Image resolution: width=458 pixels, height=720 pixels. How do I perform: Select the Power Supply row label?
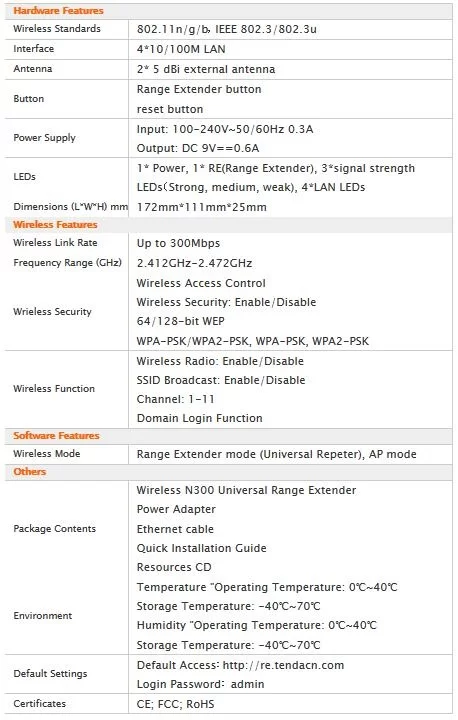coord(45,138)
